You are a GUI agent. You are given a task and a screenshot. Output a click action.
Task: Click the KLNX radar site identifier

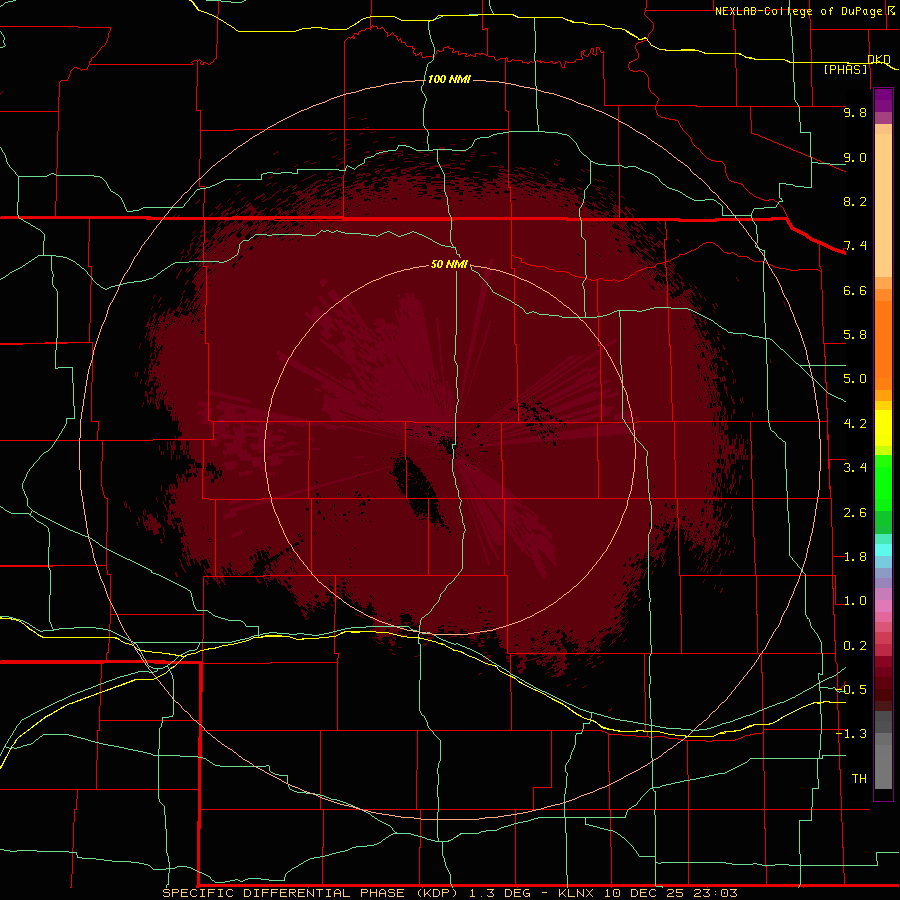pyautogui.click(x=577, y=893)
